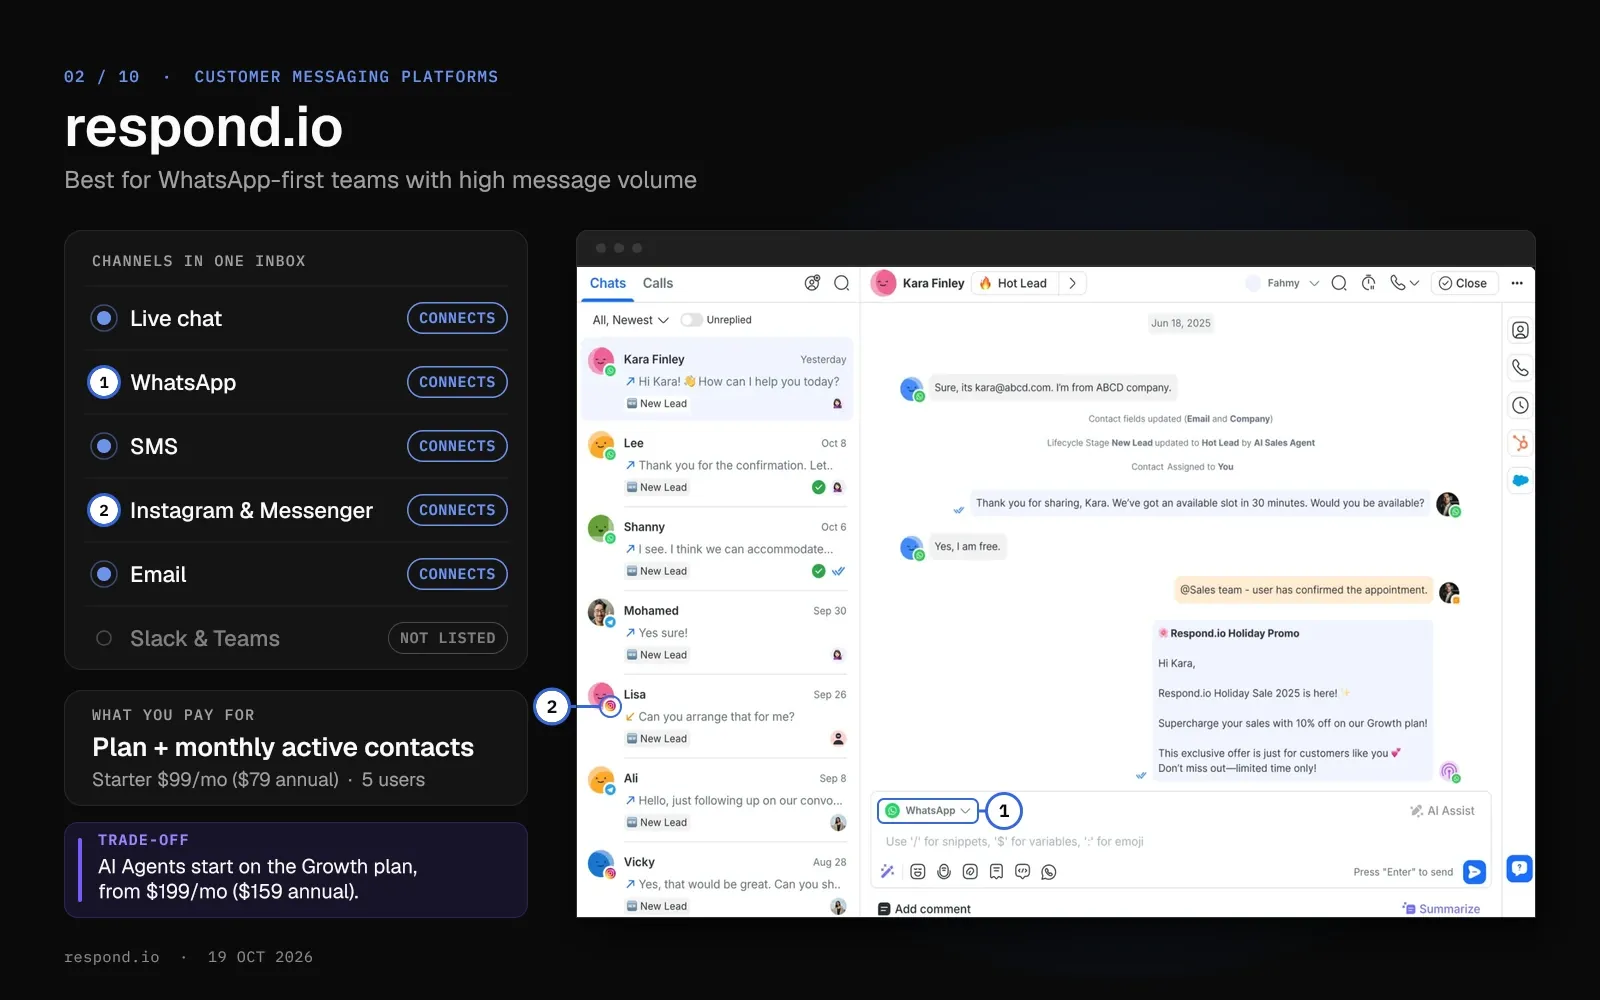Click the Close conversation button

(x=1464, y=283)
